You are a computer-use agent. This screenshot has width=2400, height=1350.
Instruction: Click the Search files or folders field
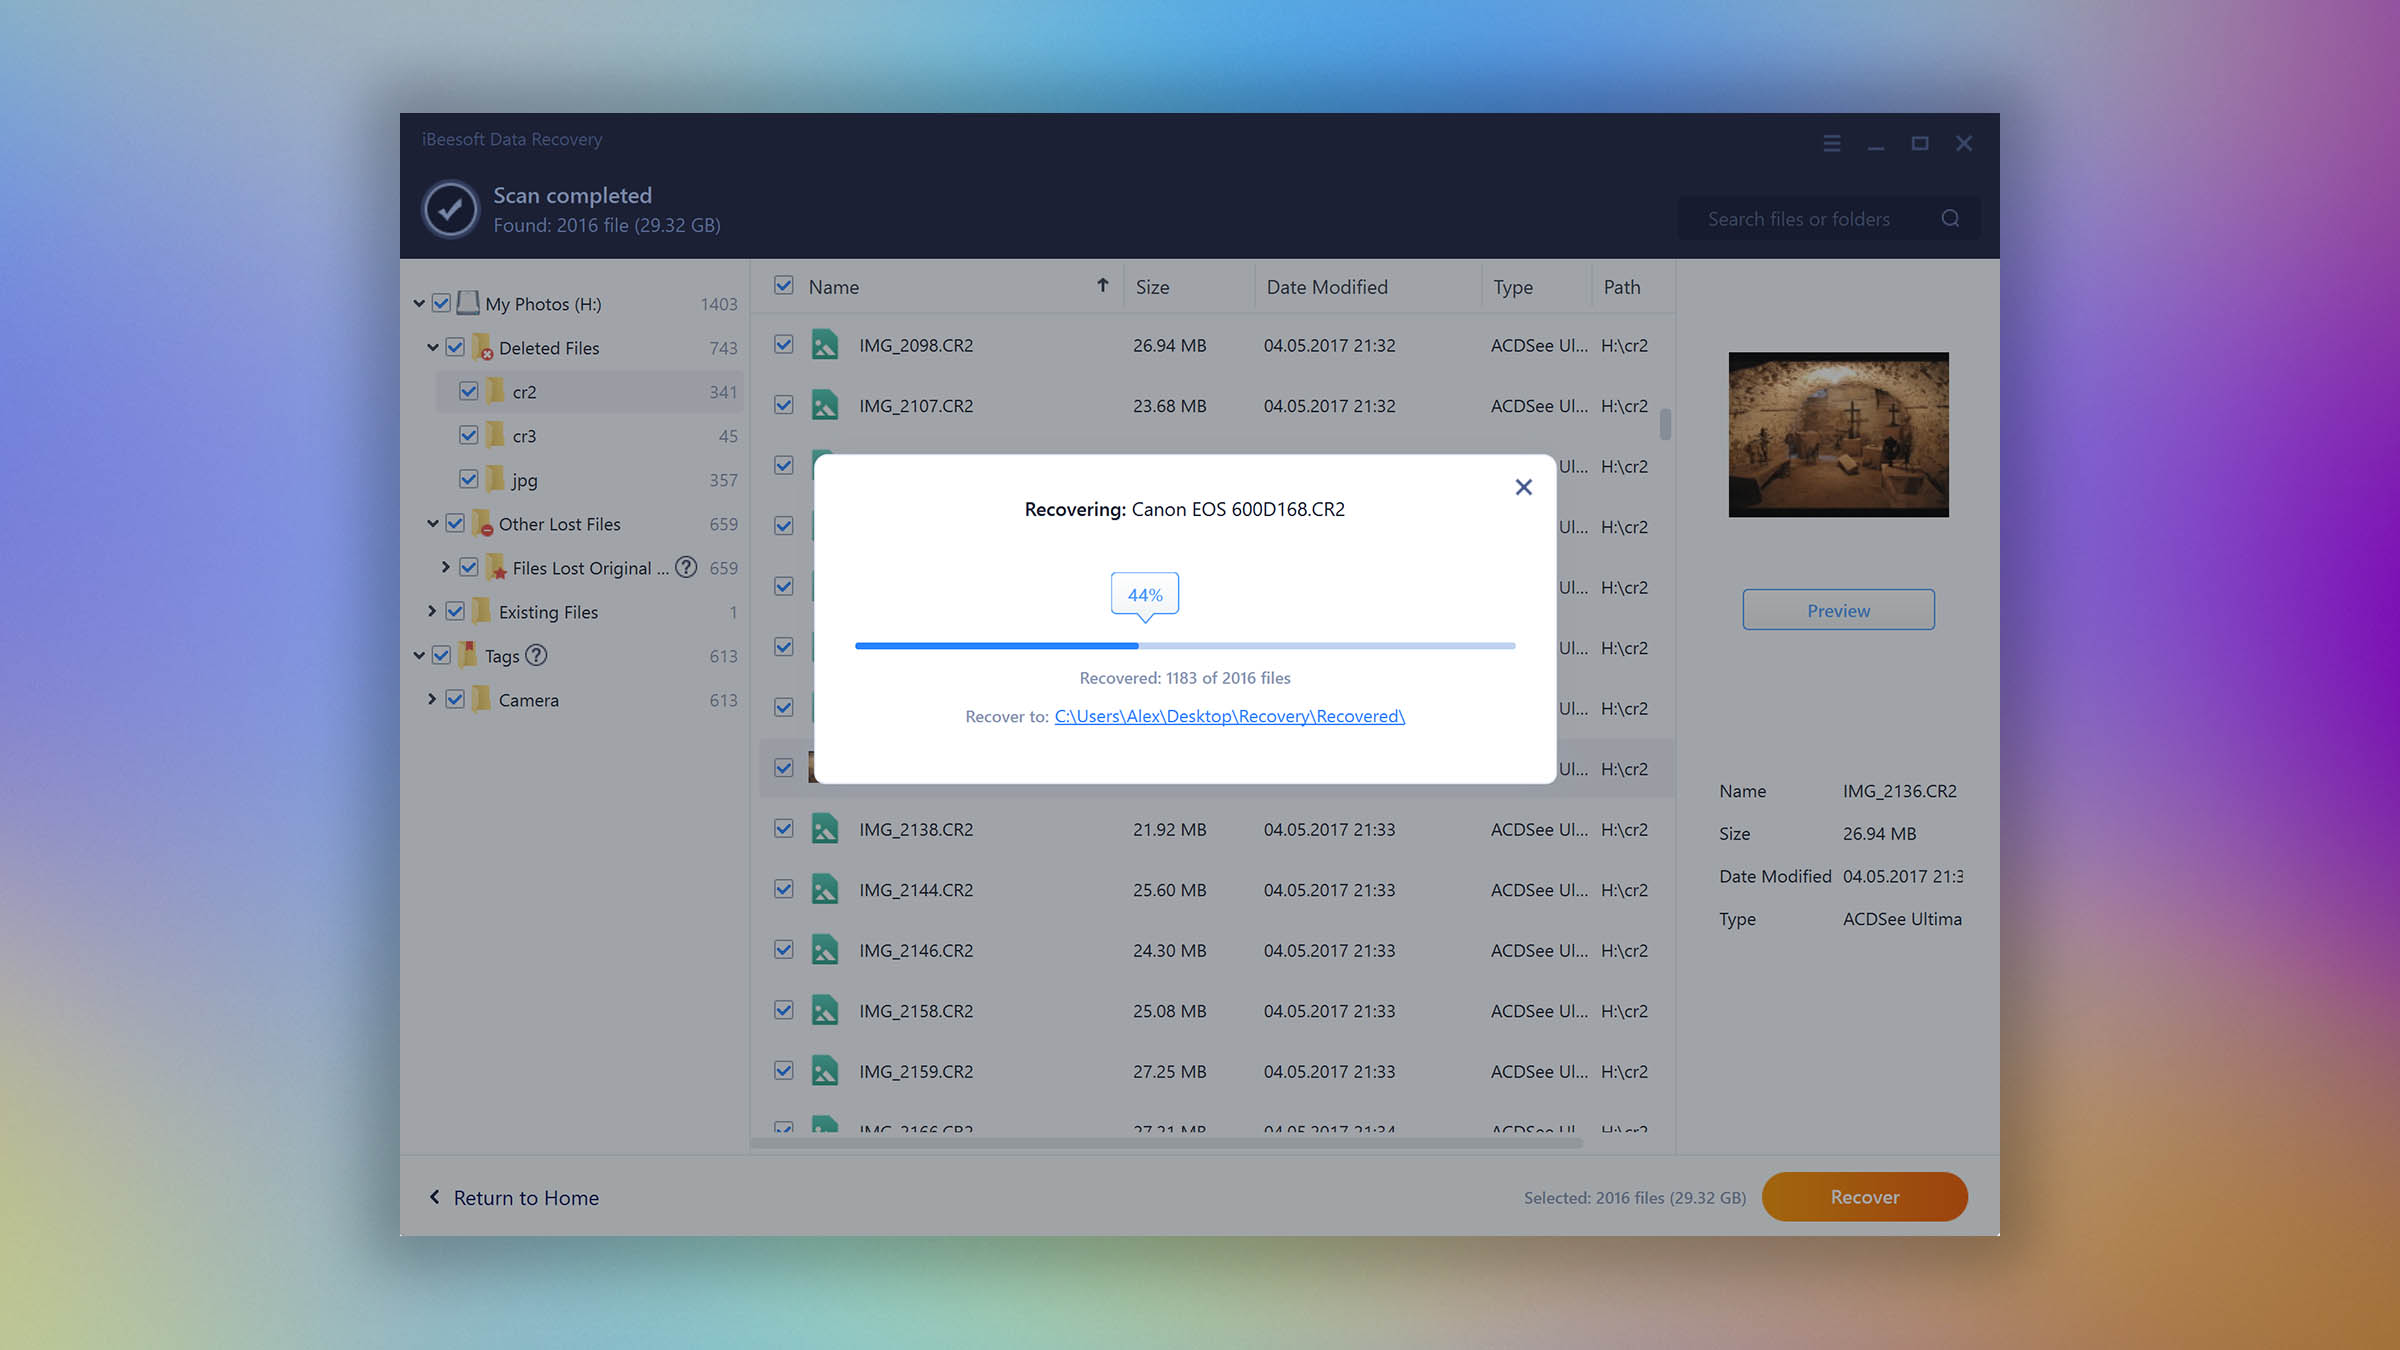tap(1829, 218)
